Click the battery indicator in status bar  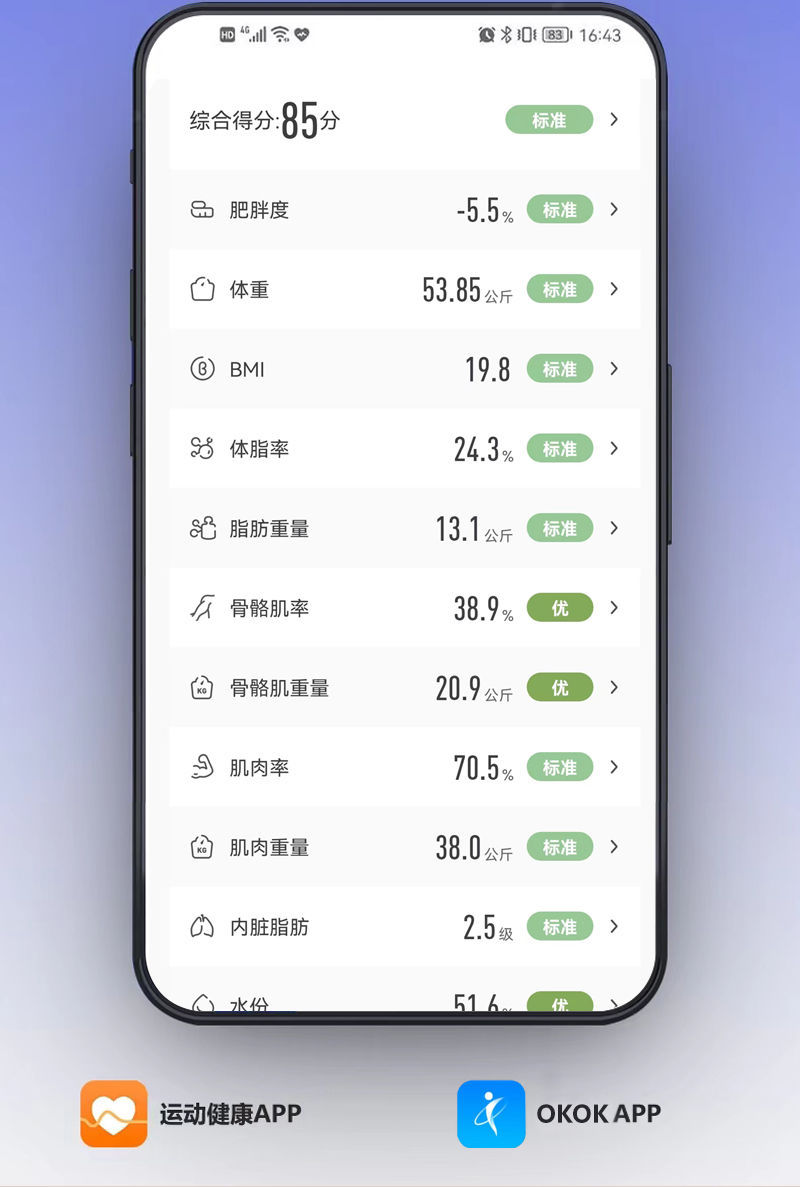coord(556,35)
